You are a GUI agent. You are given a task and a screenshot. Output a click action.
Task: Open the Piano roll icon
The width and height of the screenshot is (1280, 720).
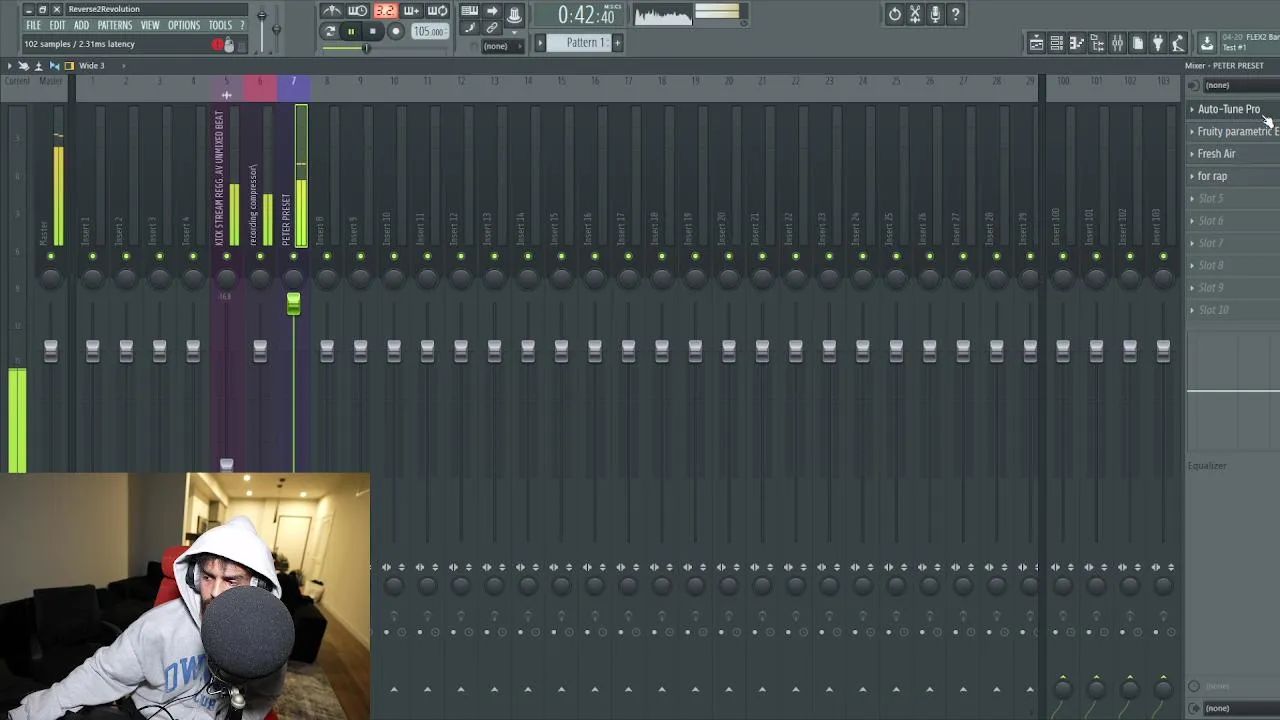[x=1077, y=43]
